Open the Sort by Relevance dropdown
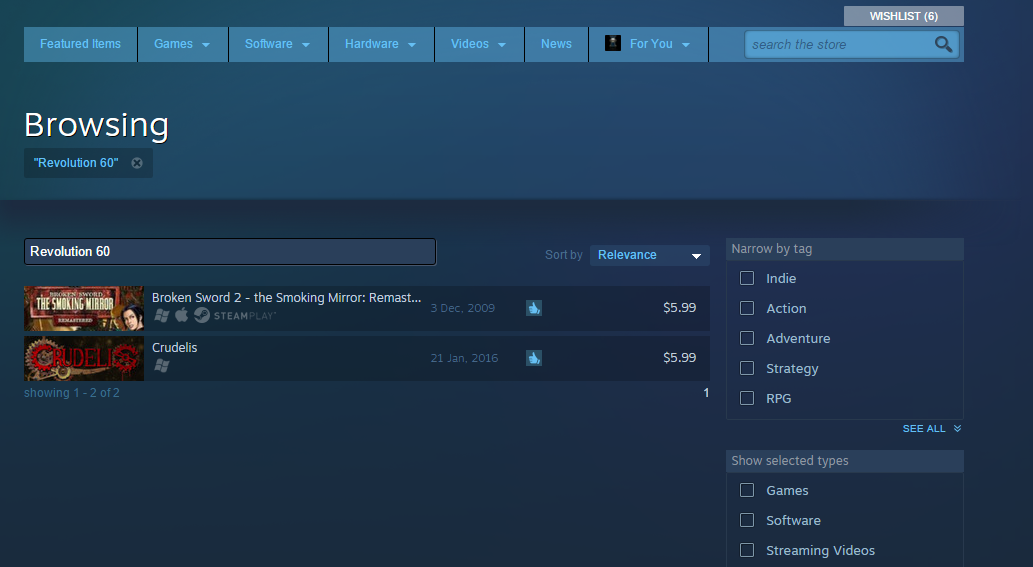Screen dimensions: 1033x567 [650, 255]
